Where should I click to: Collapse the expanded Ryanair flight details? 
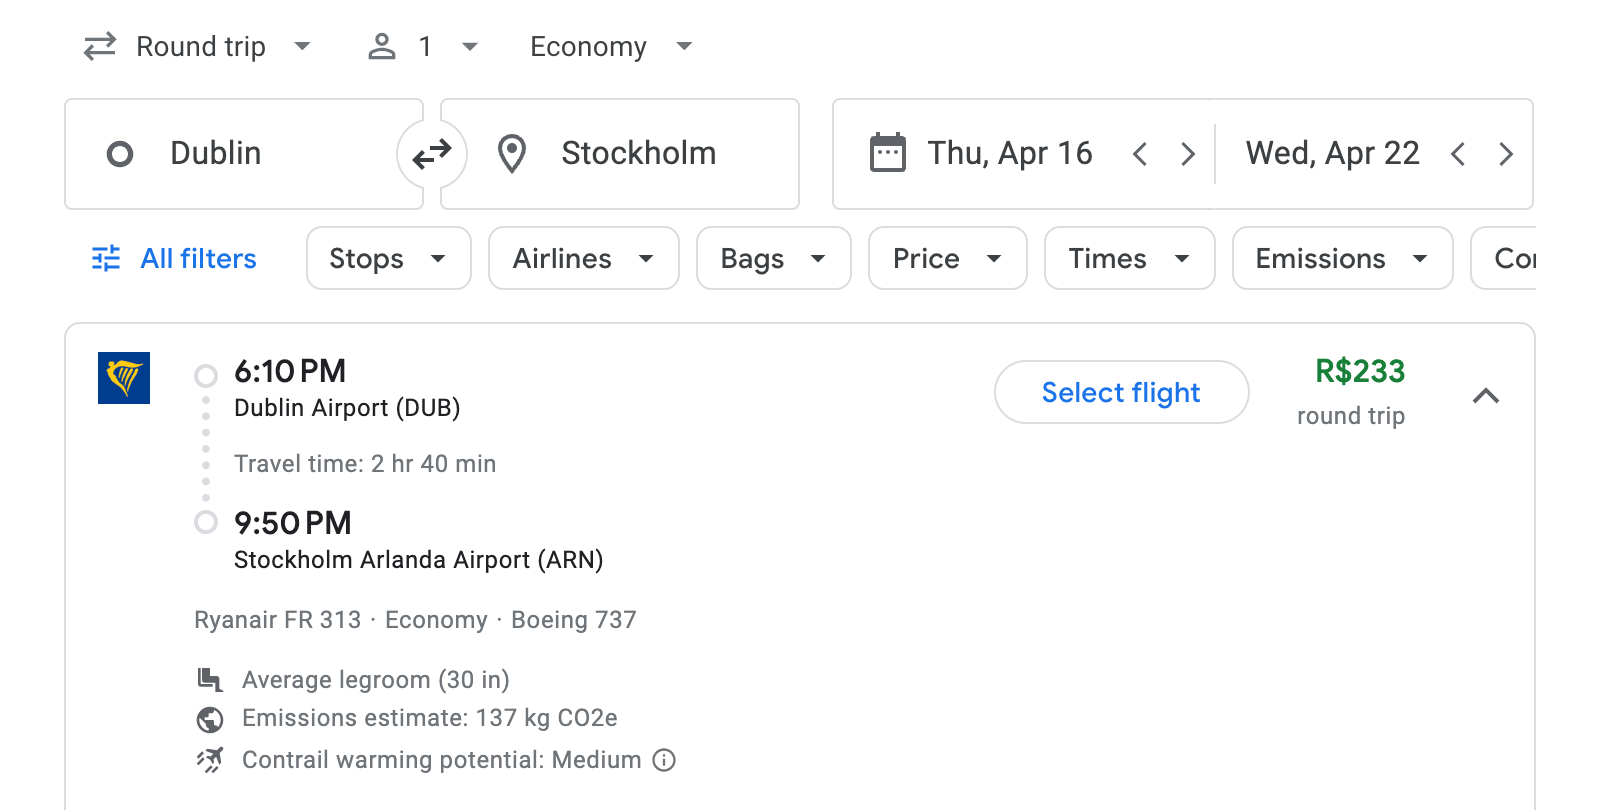point(1487,396)
